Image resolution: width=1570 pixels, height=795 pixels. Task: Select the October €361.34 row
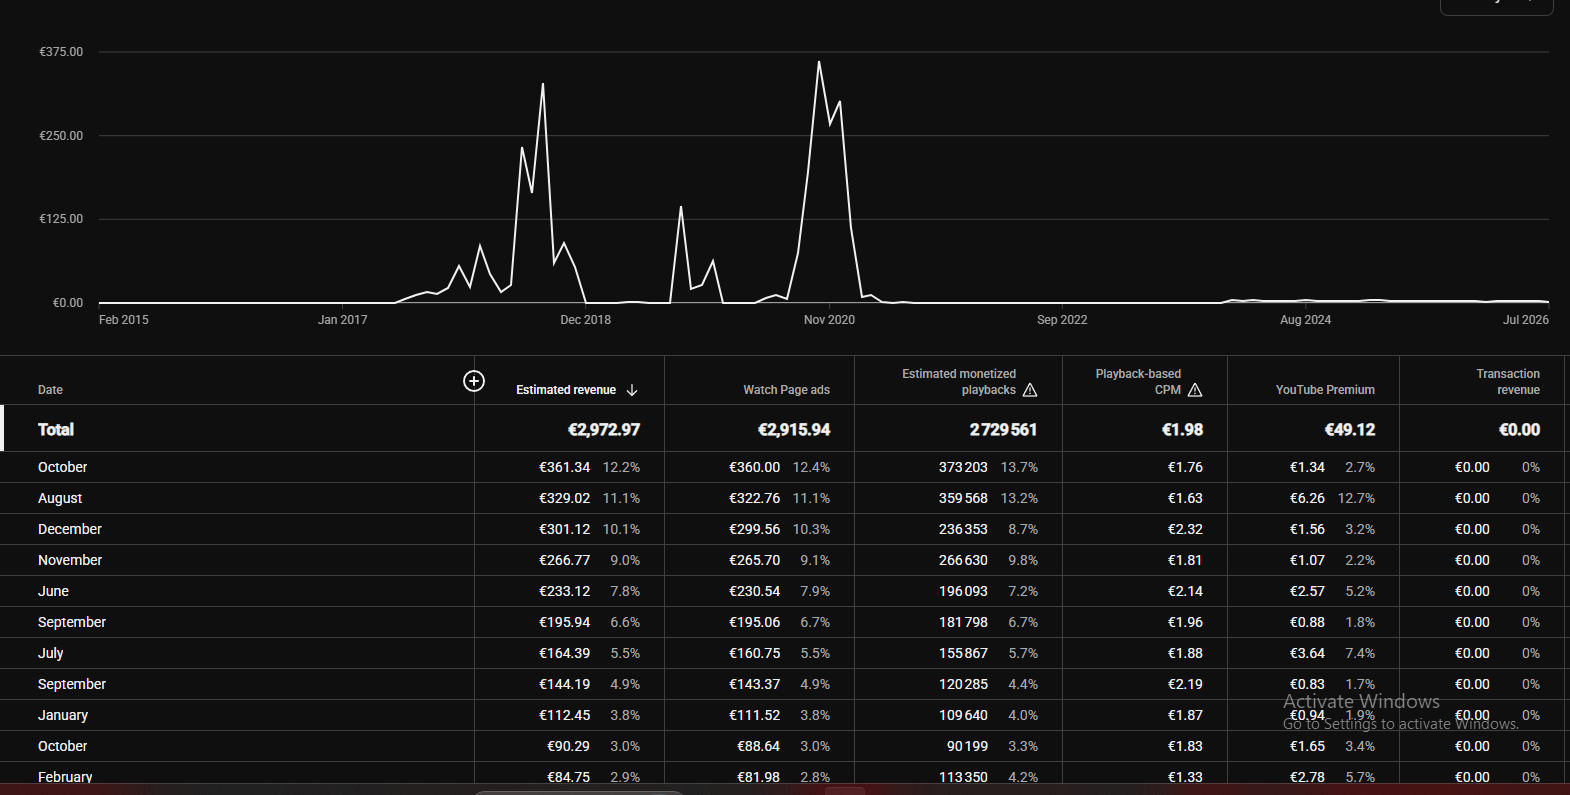[785, 467]
